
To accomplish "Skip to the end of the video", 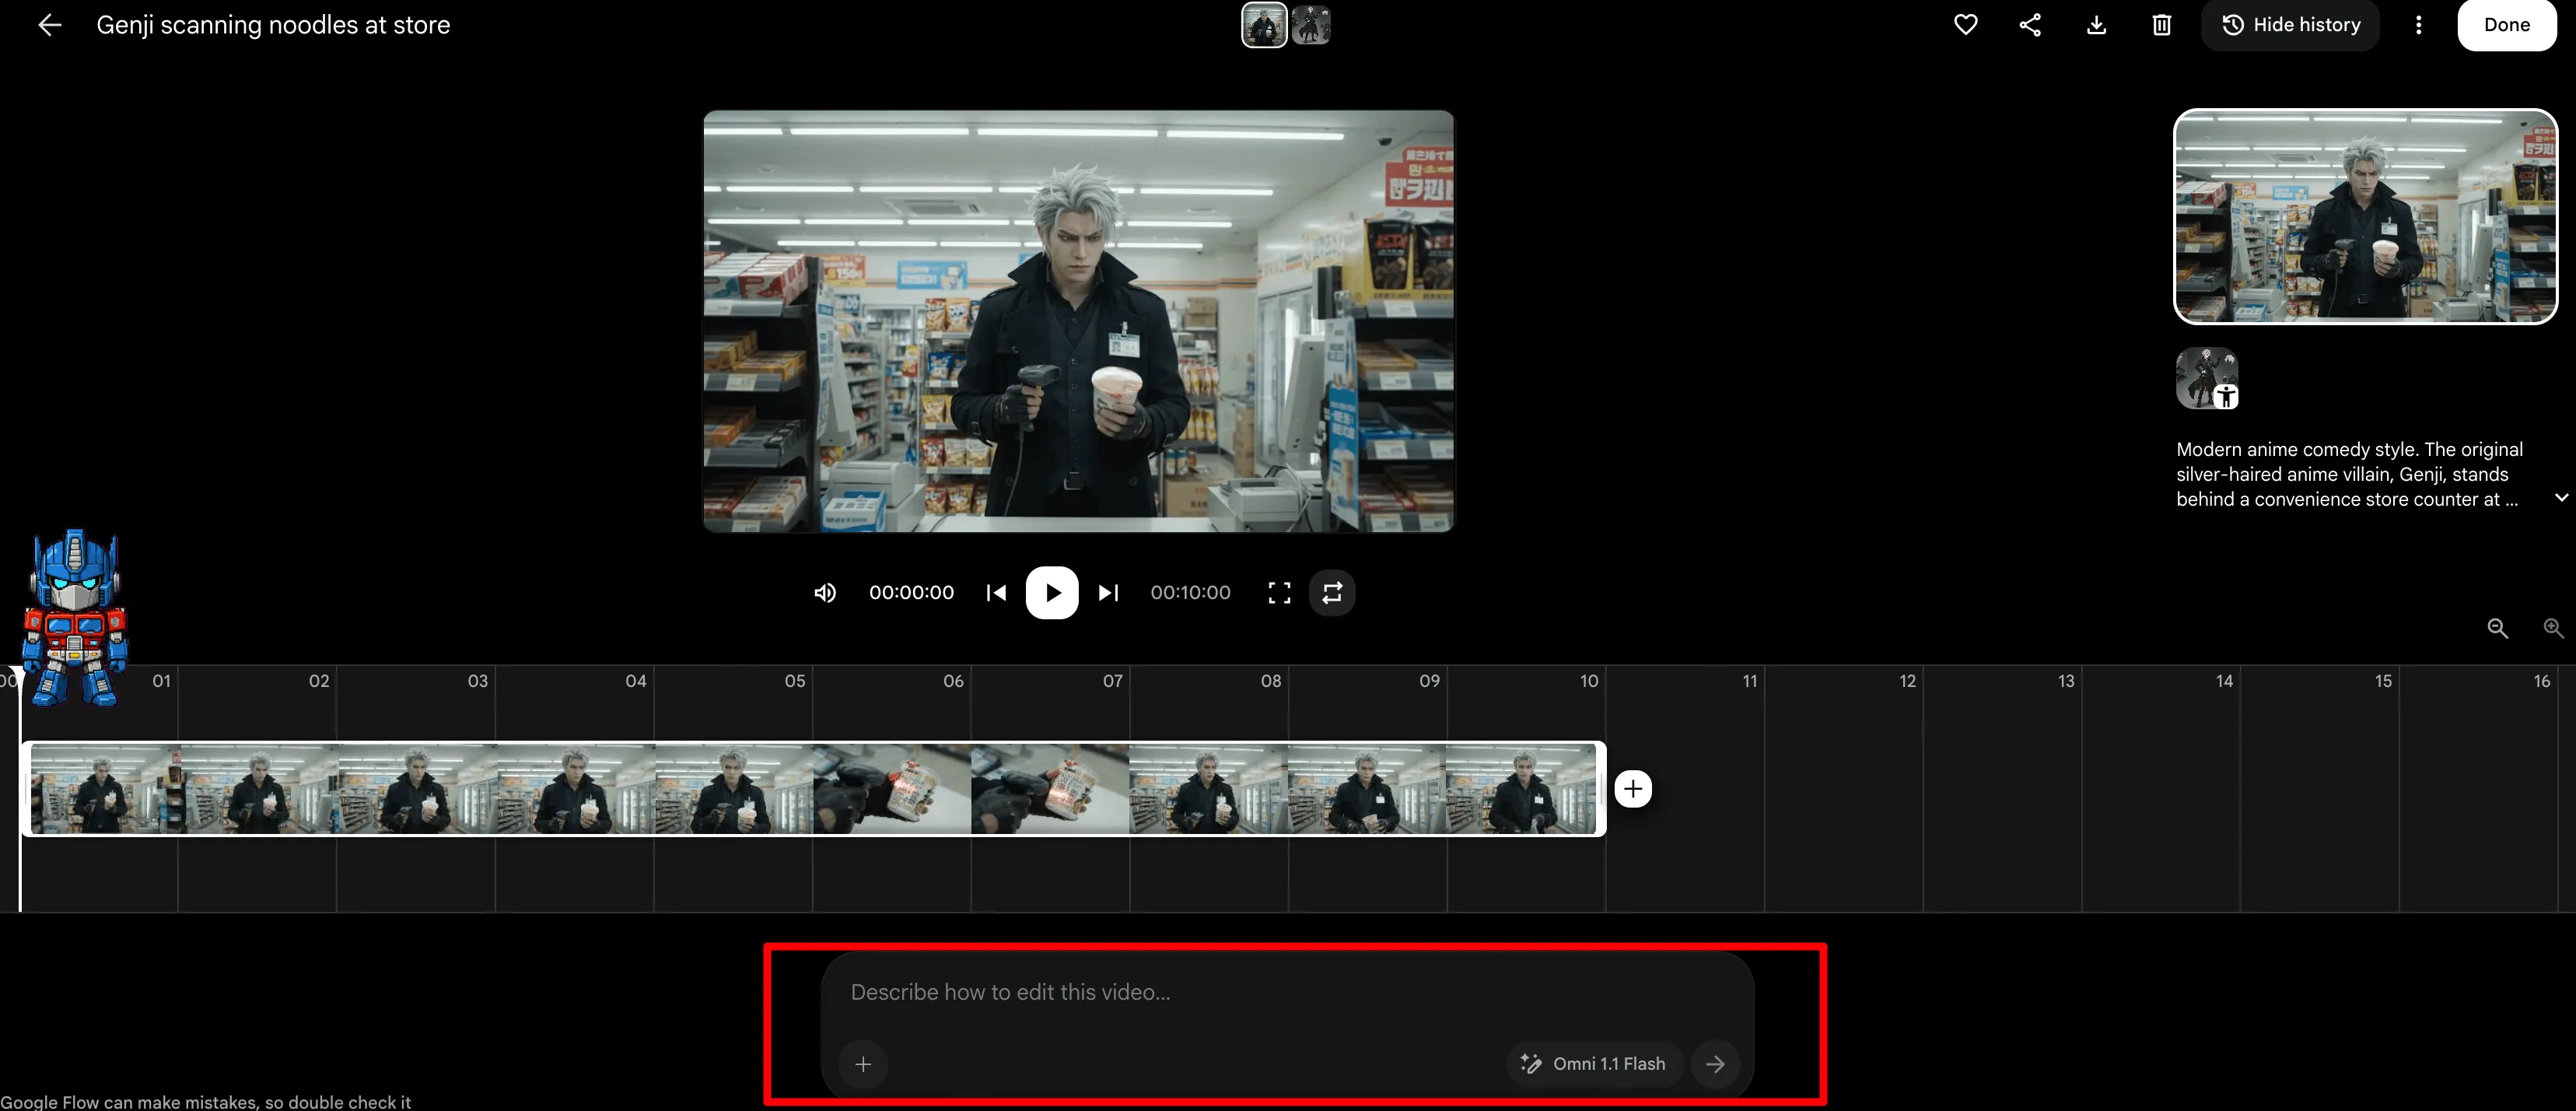I will point(1108,593).
